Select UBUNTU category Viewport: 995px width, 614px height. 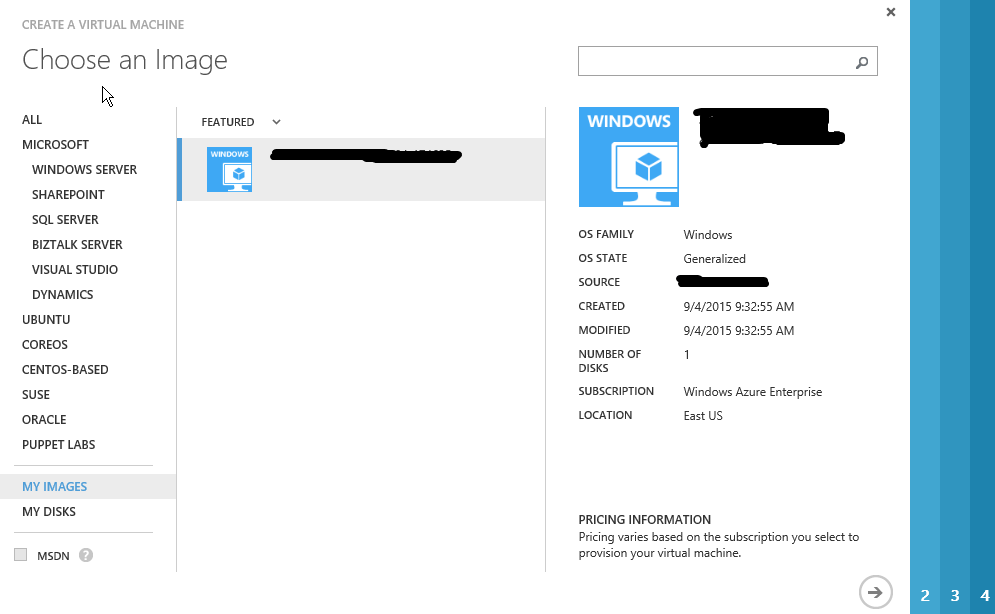tap(46, 320)
